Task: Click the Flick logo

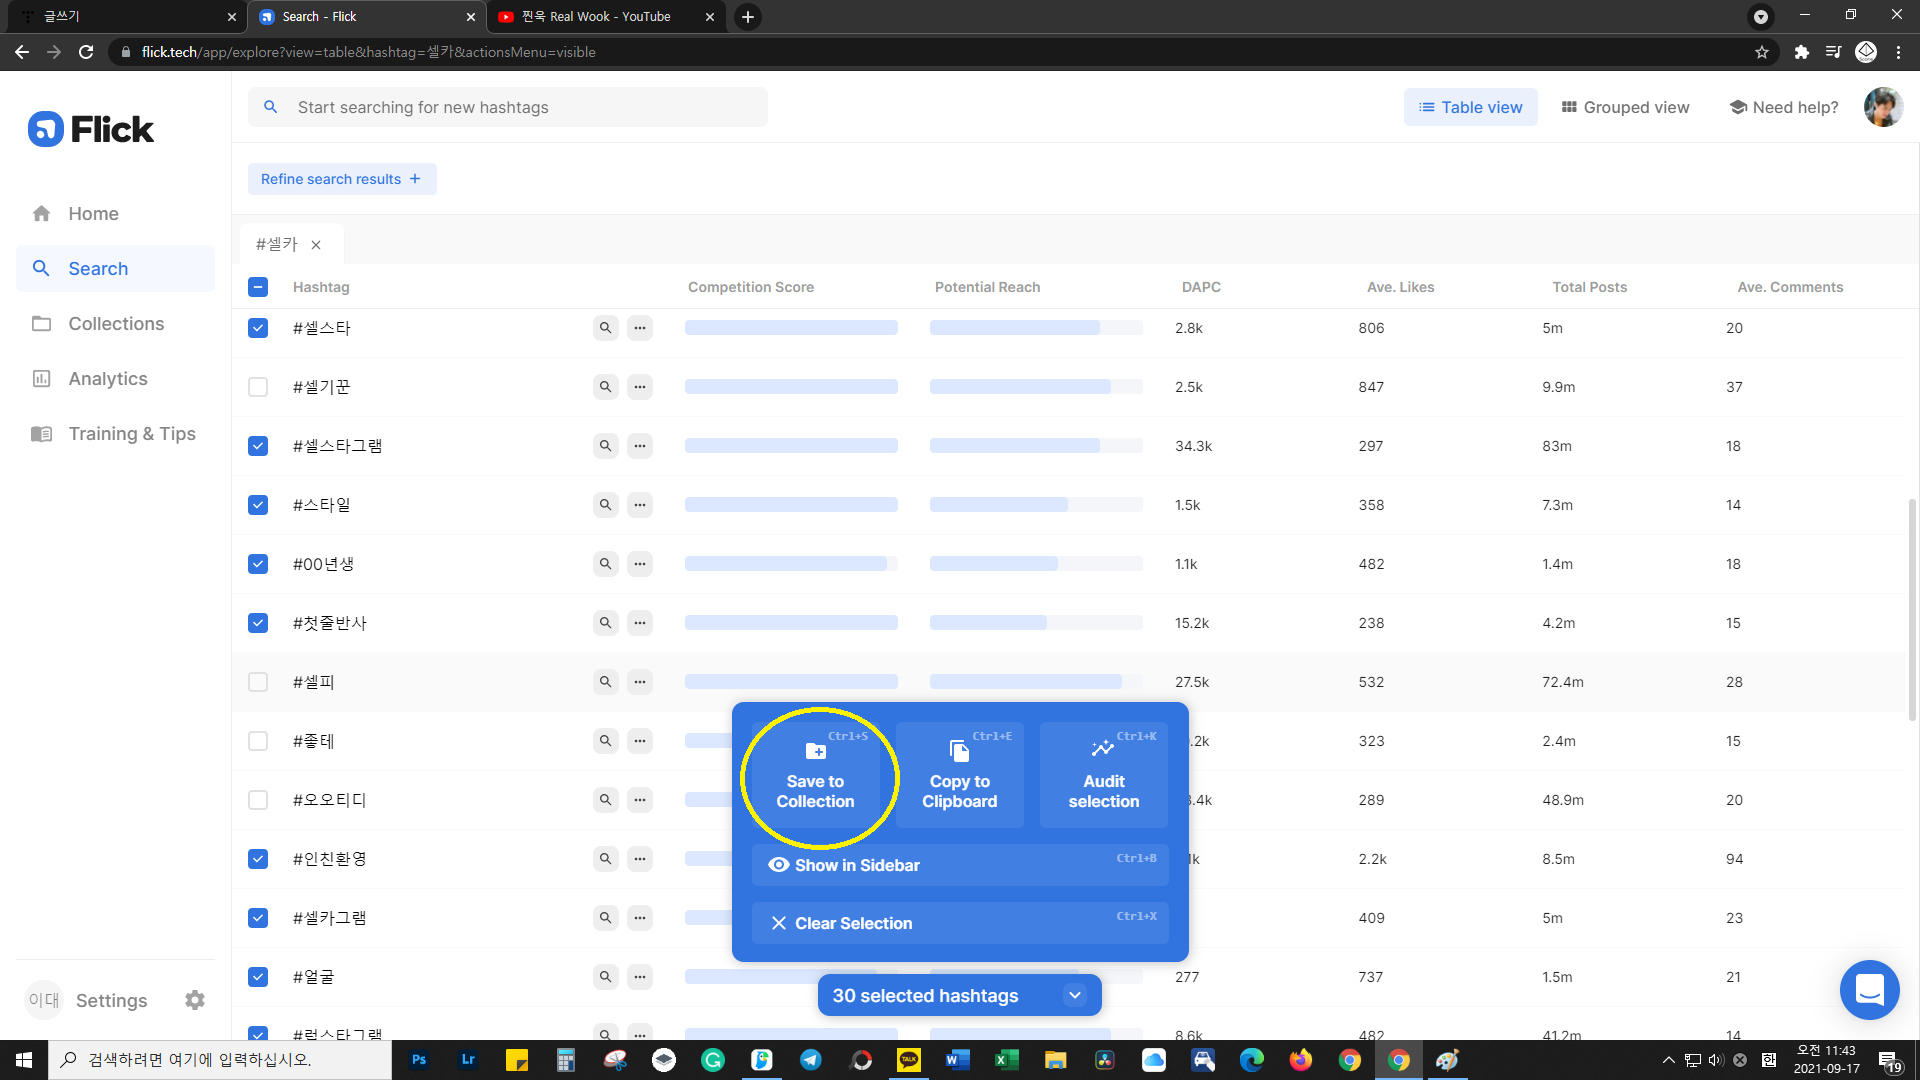Action: (91, 129)
